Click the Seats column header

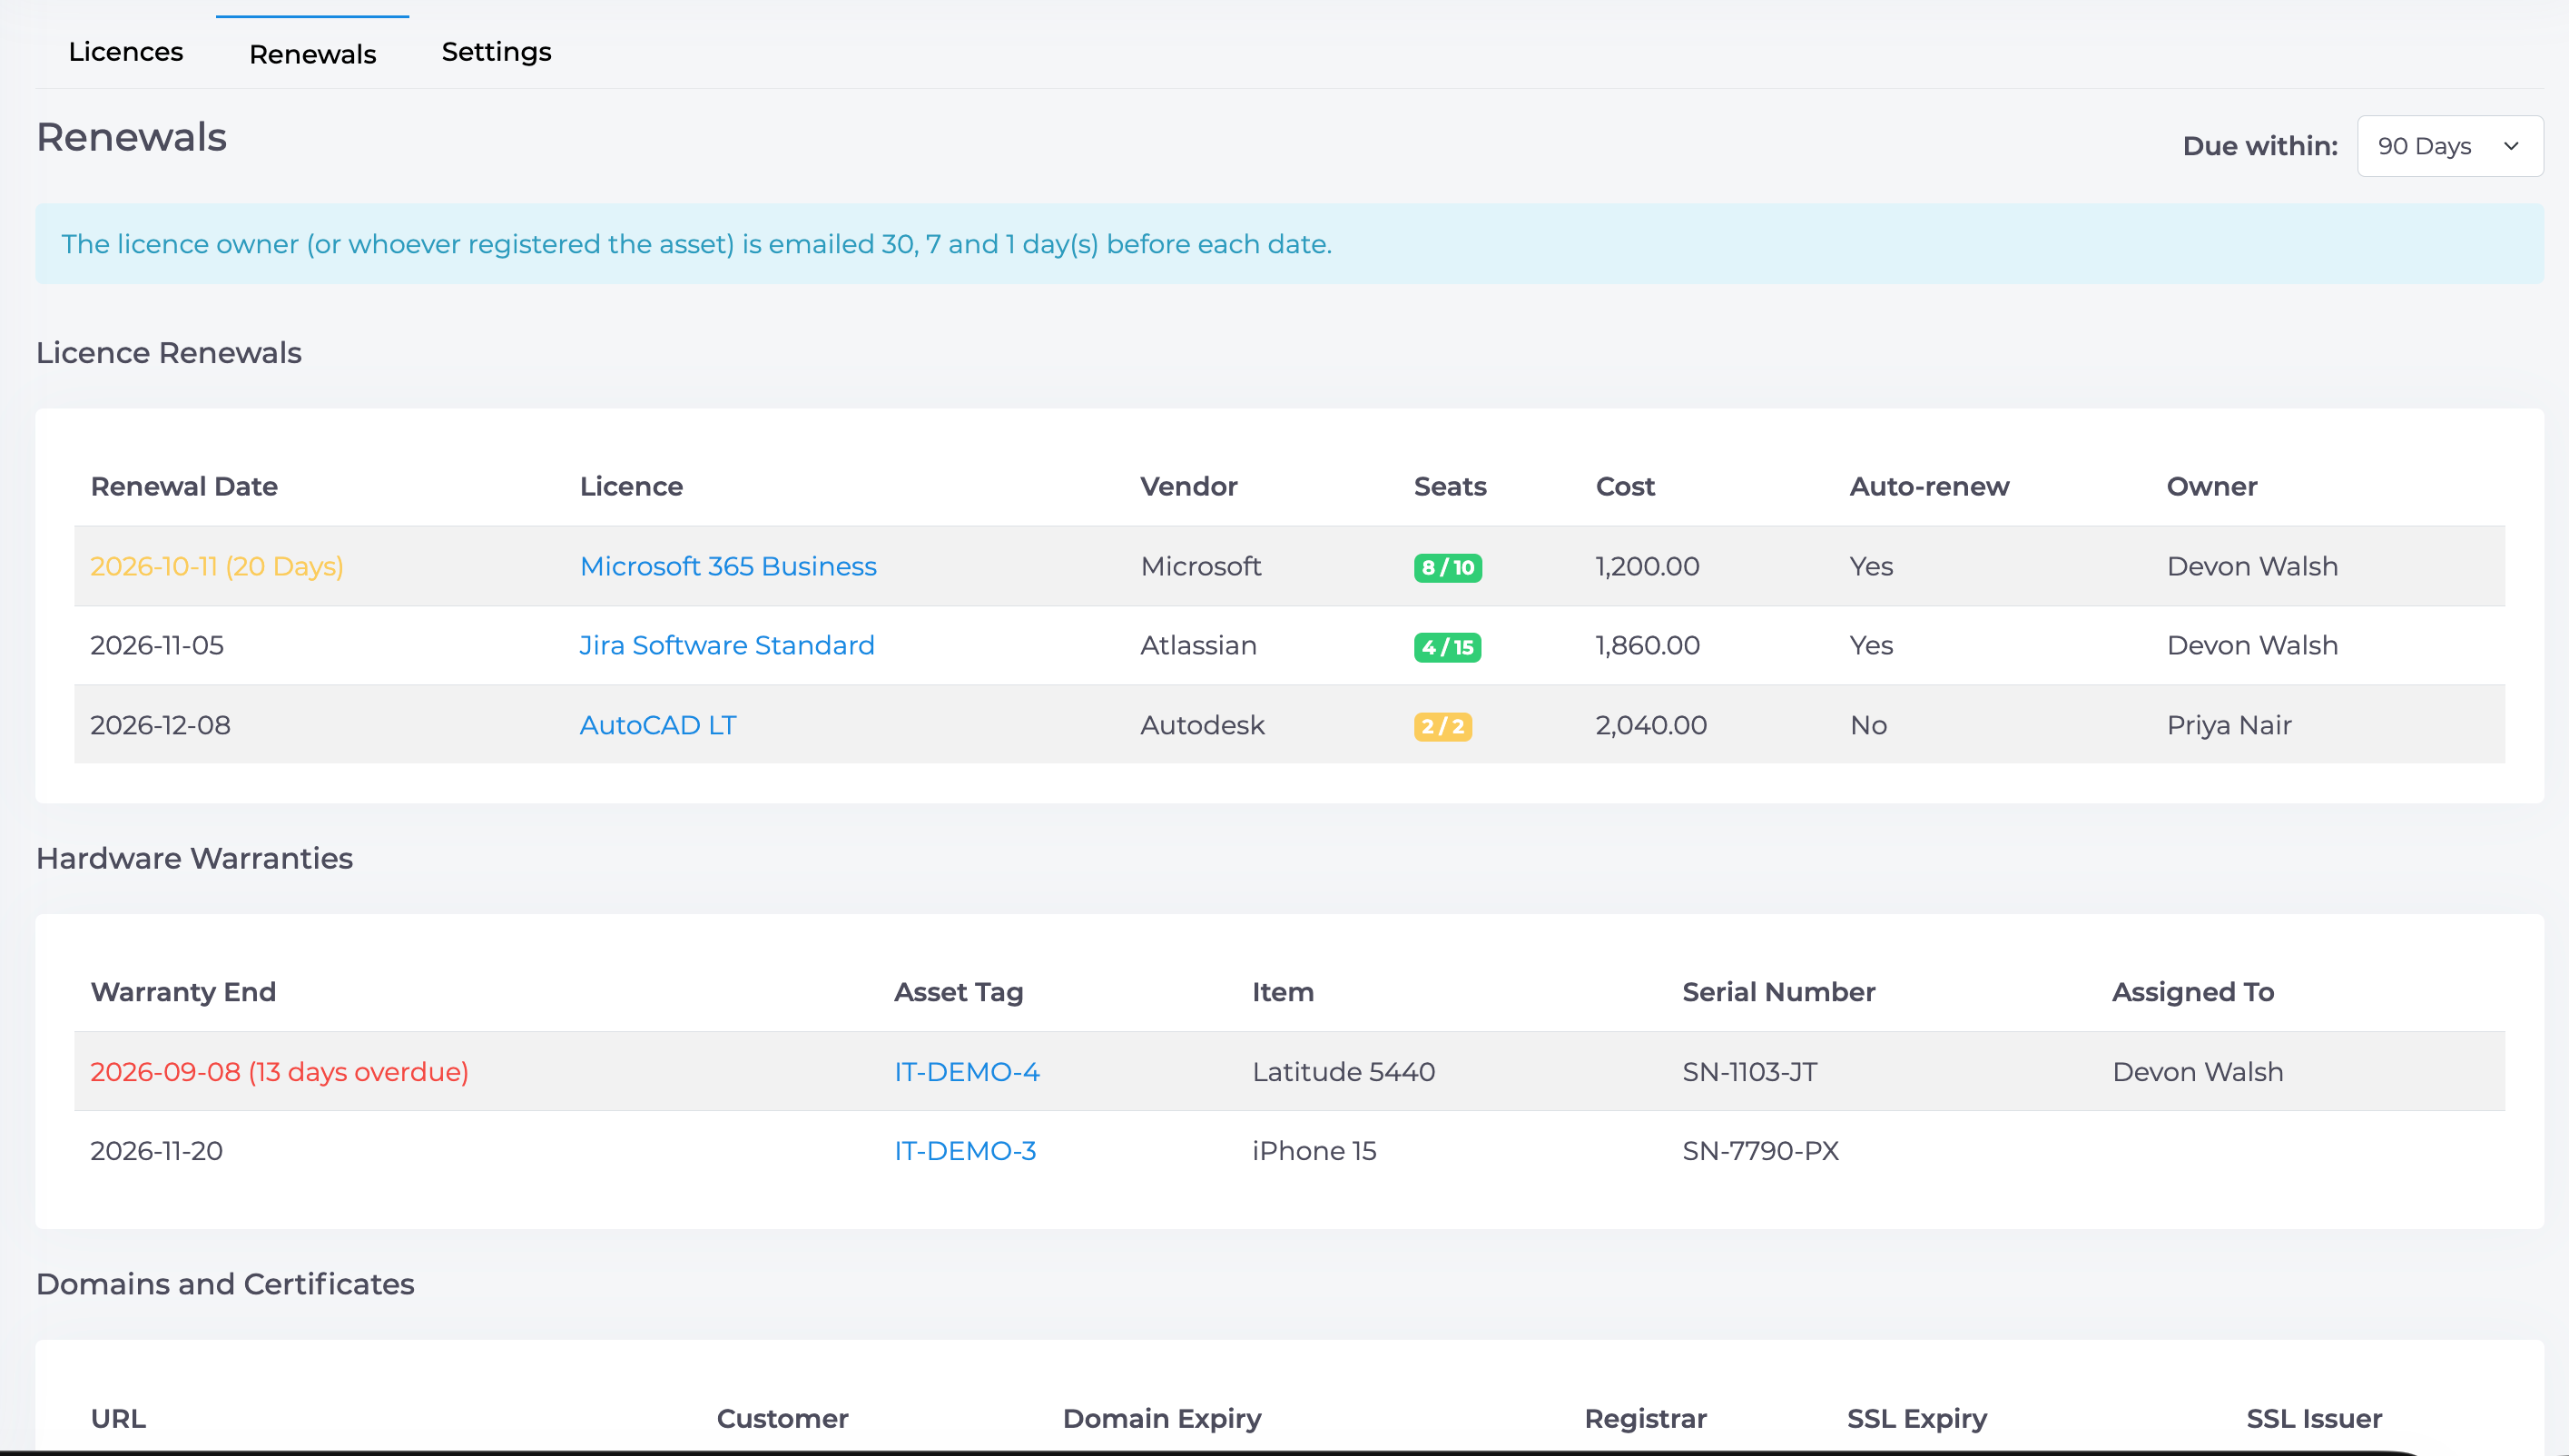[1450, 486]
